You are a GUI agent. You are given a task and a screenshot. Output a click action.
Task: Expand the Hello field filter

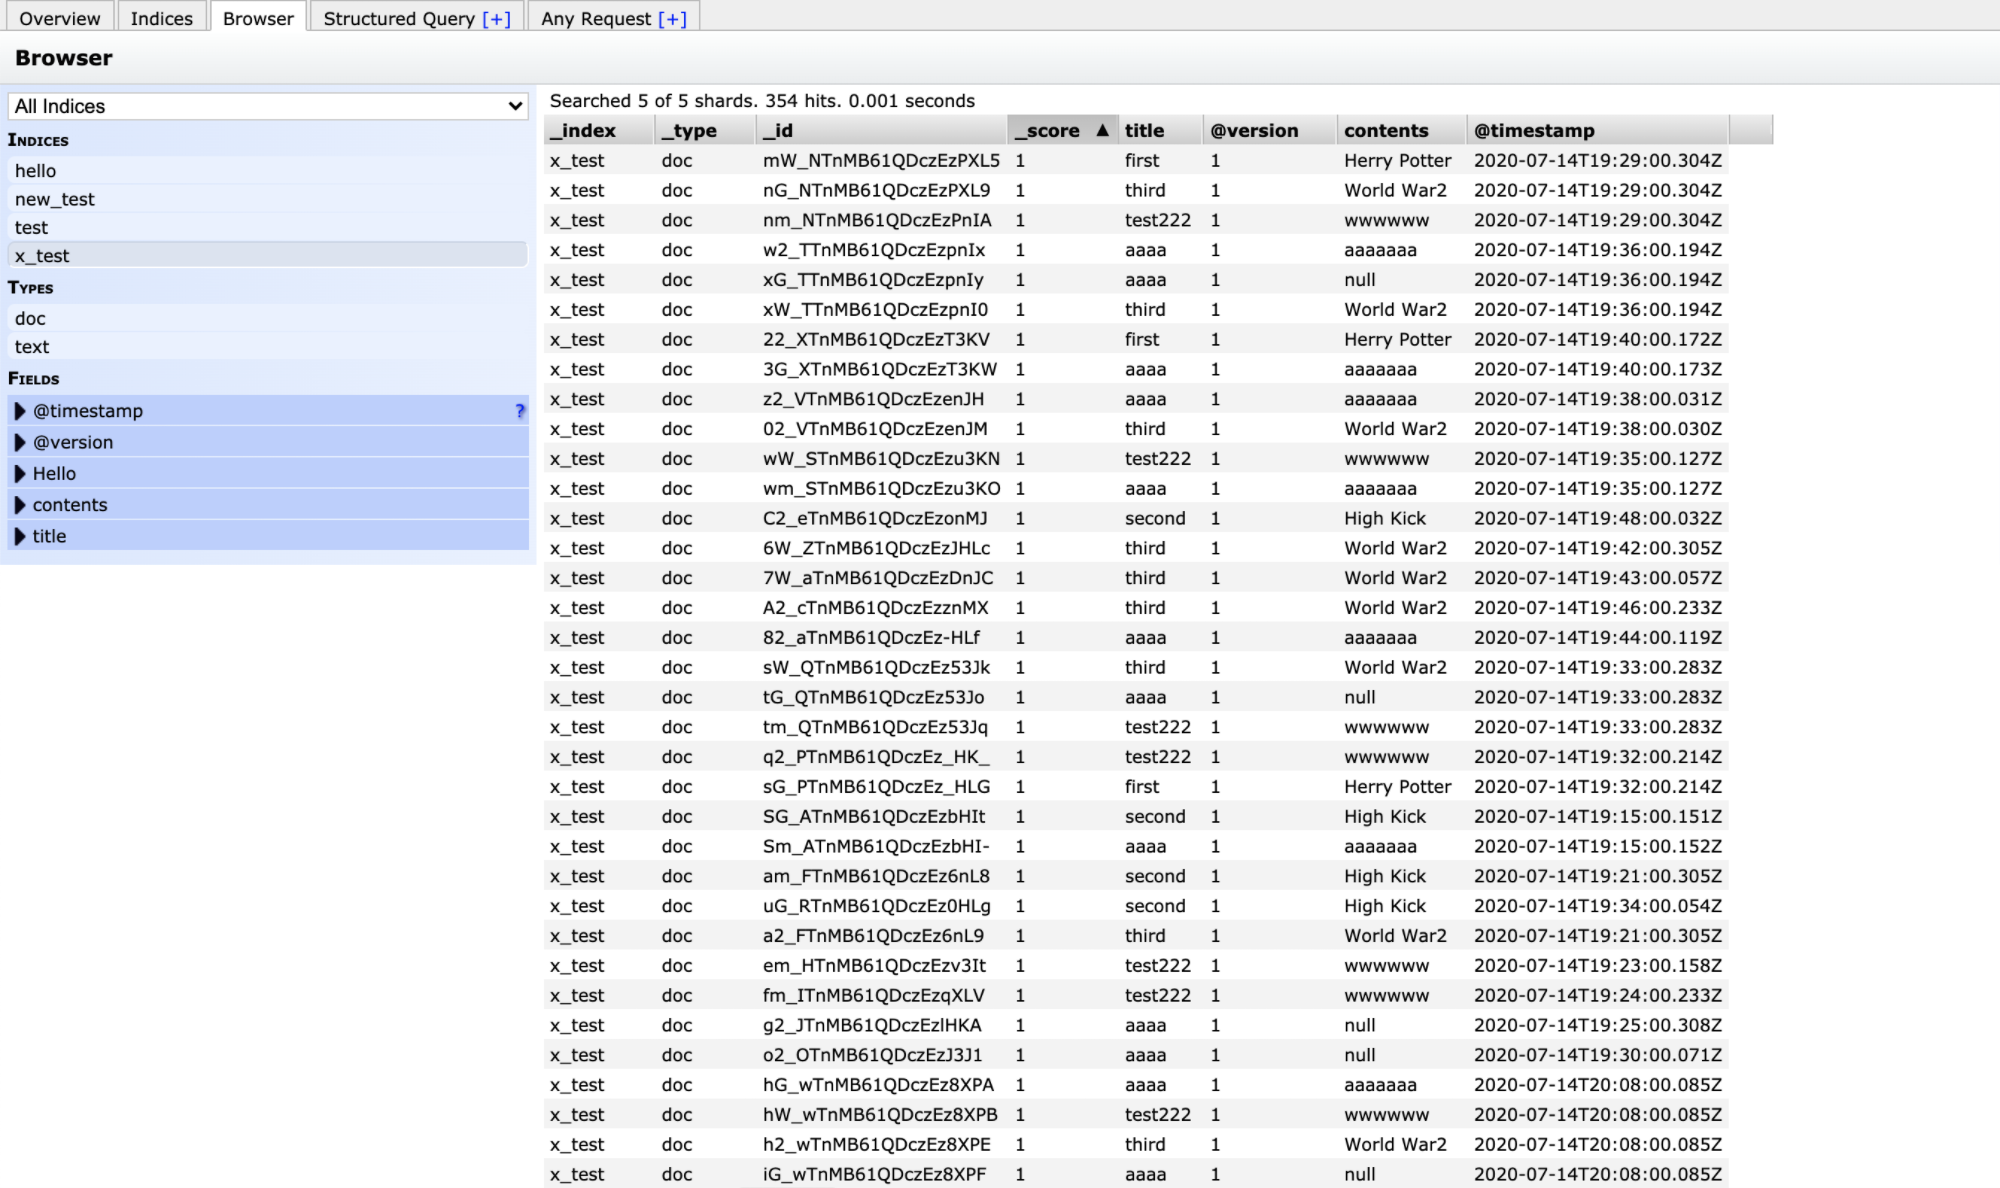click(20, 474)
